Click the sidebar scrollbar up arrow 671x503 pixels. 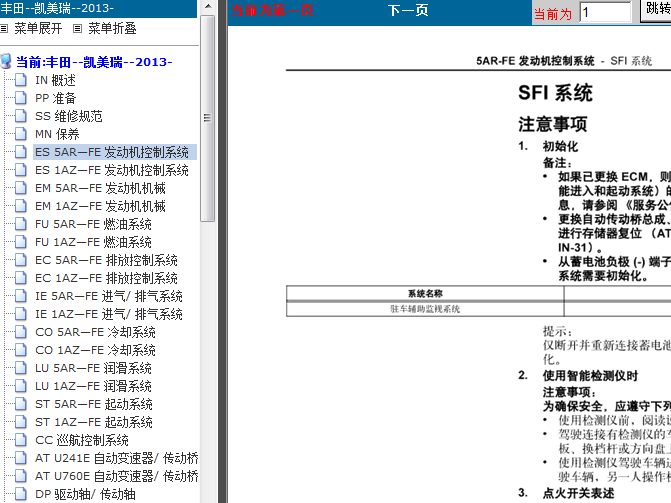(208, 6)
